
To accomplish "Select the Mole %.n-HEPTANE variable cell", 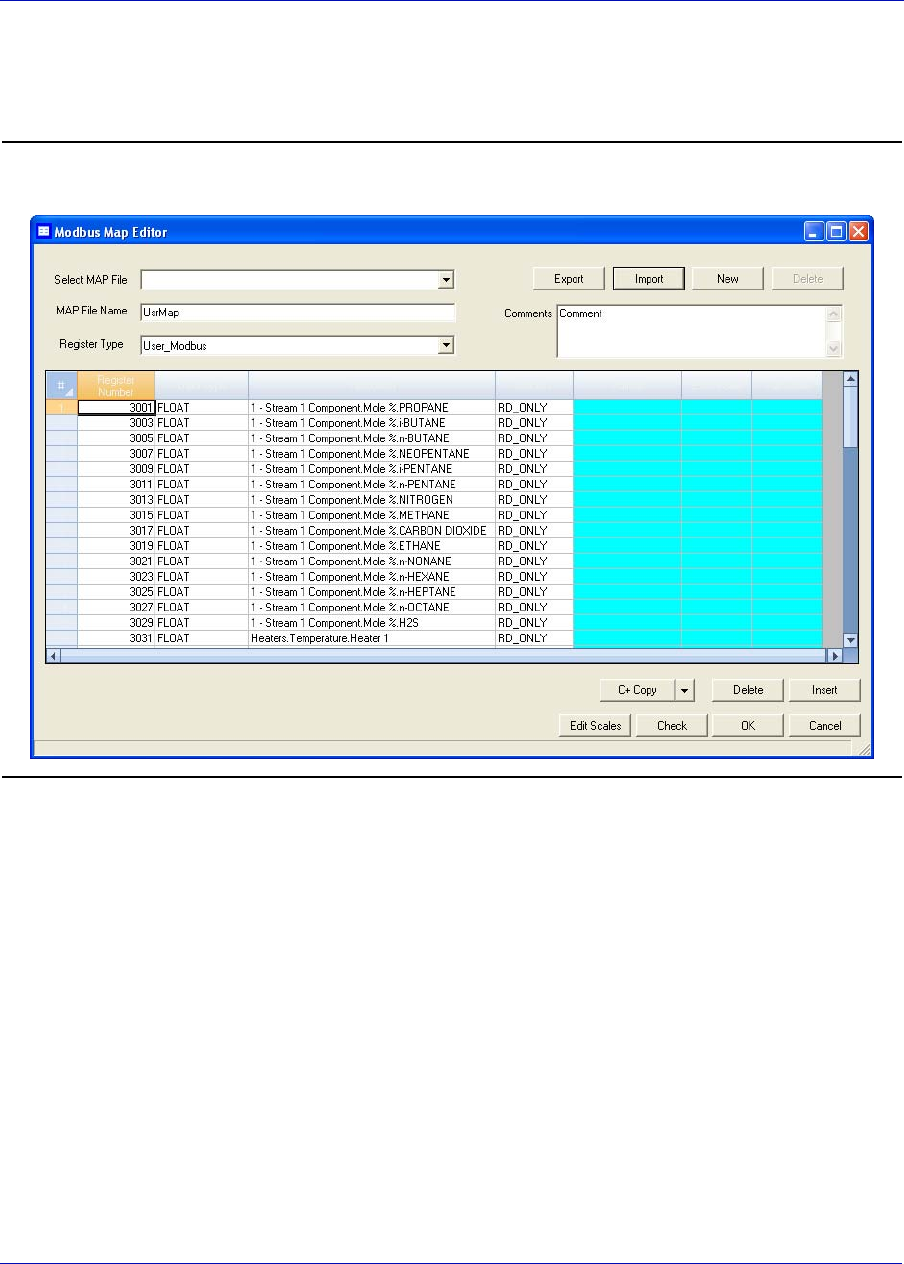I will pos(372,592).
